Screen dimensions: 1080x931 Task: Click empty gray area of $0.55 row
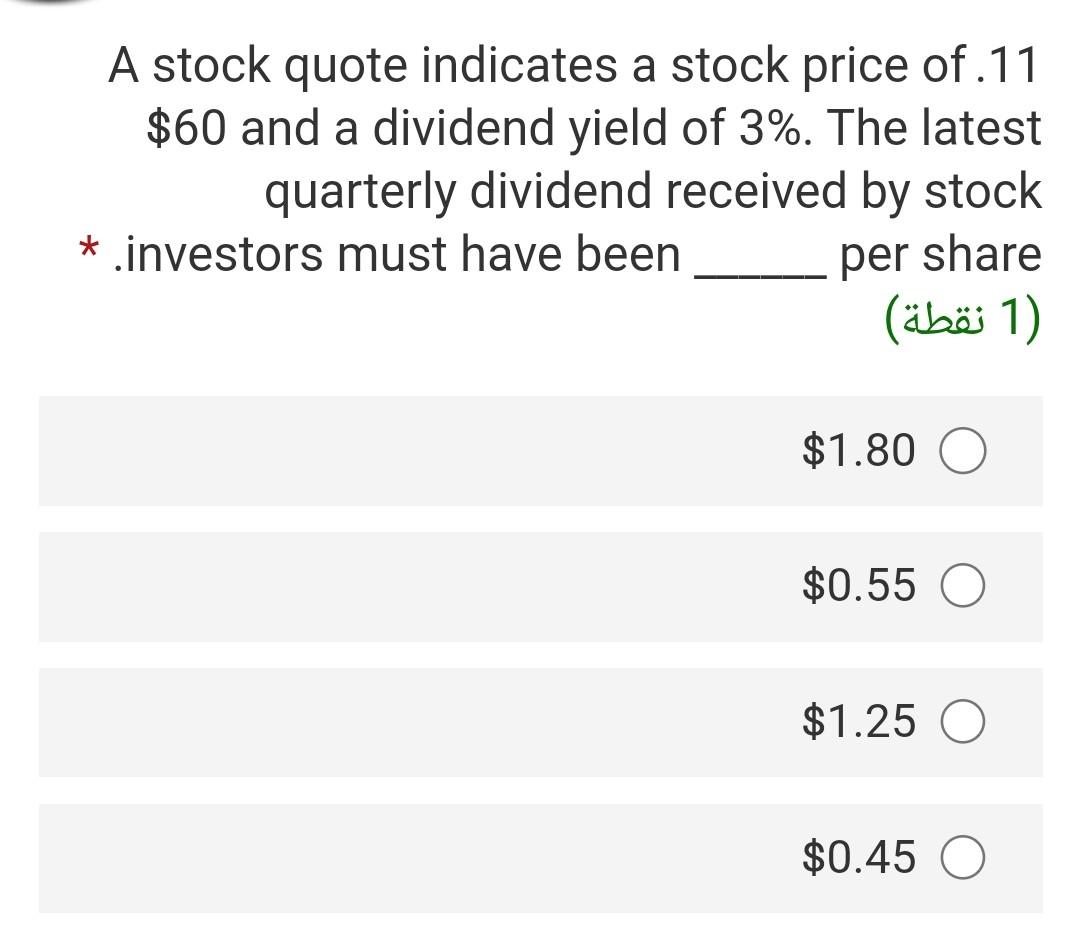(413, 586)
